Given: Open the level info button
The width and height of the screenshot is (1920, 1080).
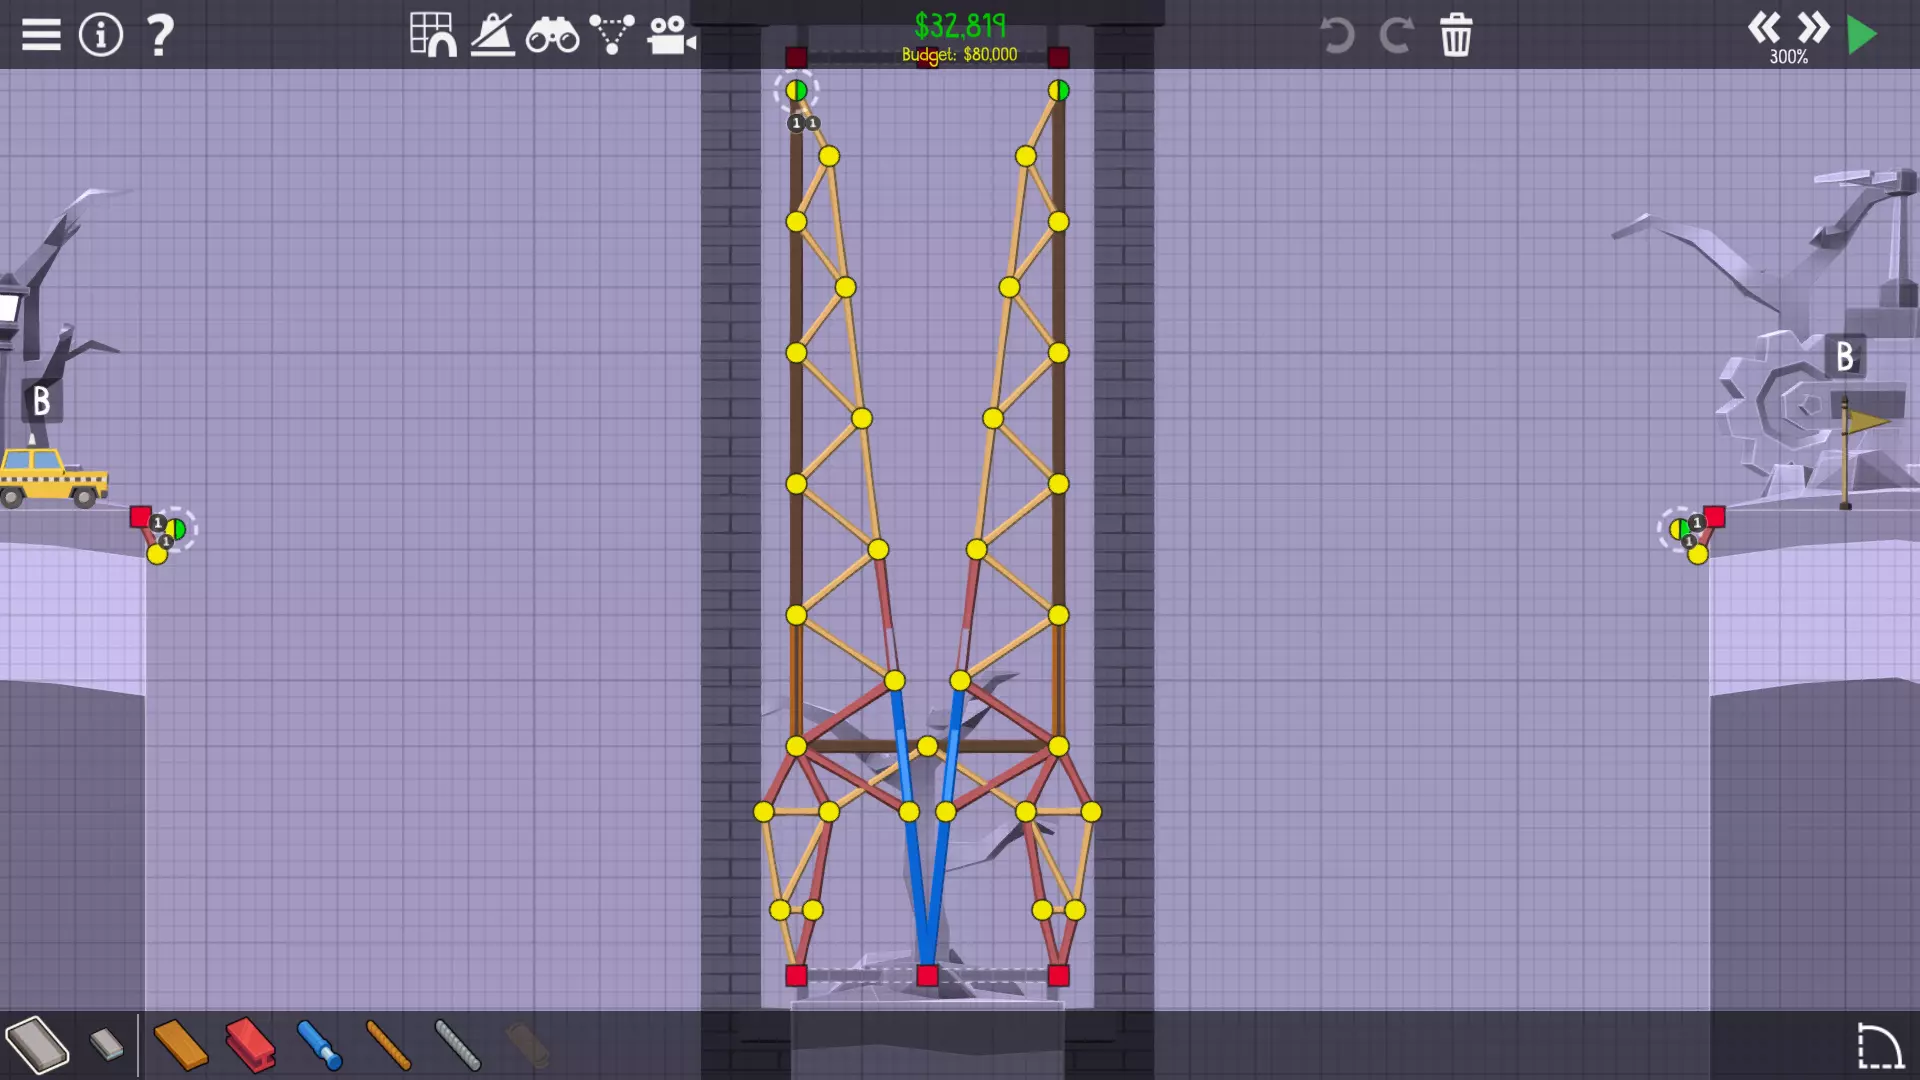Looking at the screenshot, I should tap(100, 35).
